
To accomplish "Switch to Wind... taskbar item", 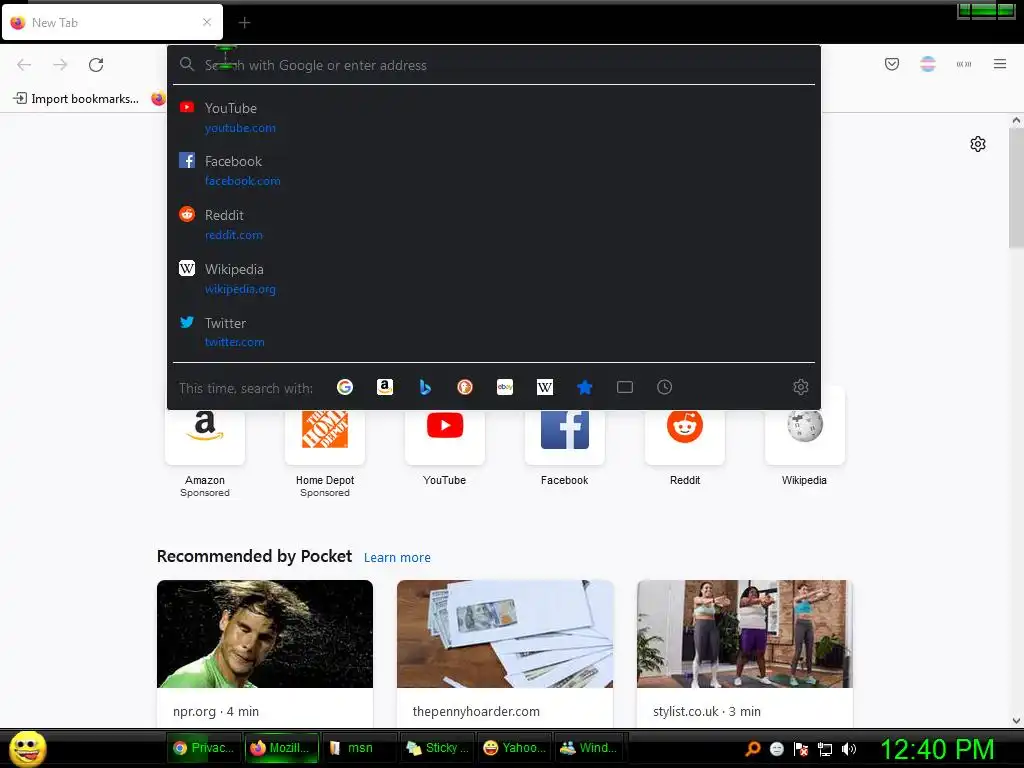I will click(590, 748).
